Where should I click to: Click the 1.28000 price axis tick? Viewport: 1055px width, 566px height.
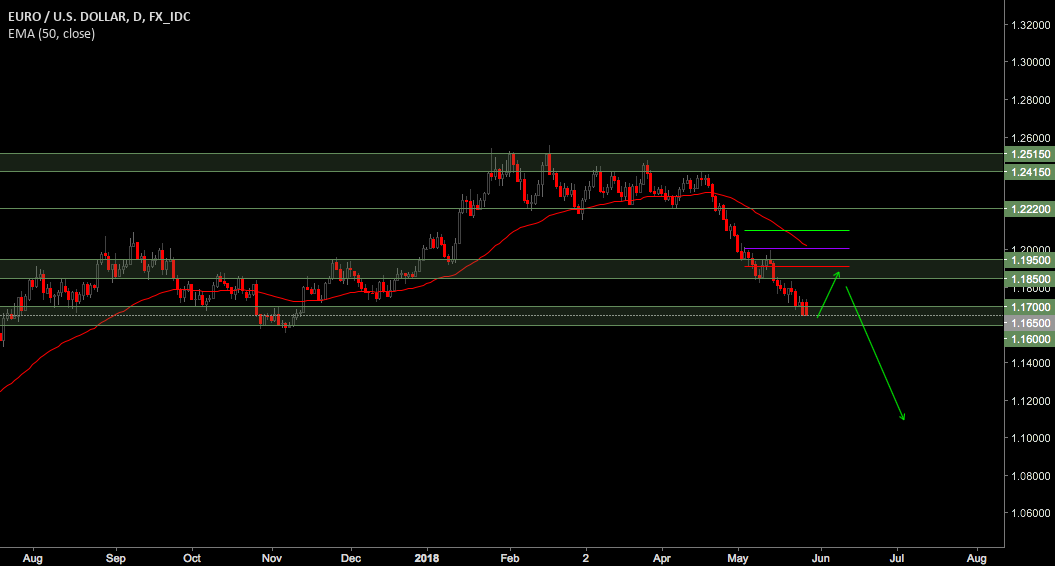1030,100
